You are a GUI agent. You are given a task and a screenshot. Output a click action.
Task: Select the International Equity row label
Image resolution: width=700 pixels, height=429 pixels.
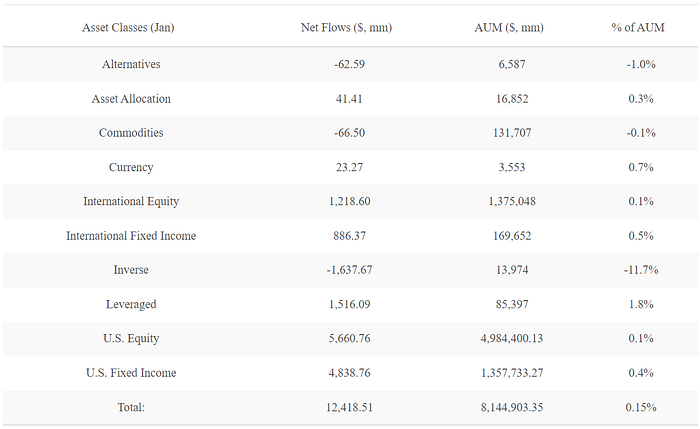point(131,202)
